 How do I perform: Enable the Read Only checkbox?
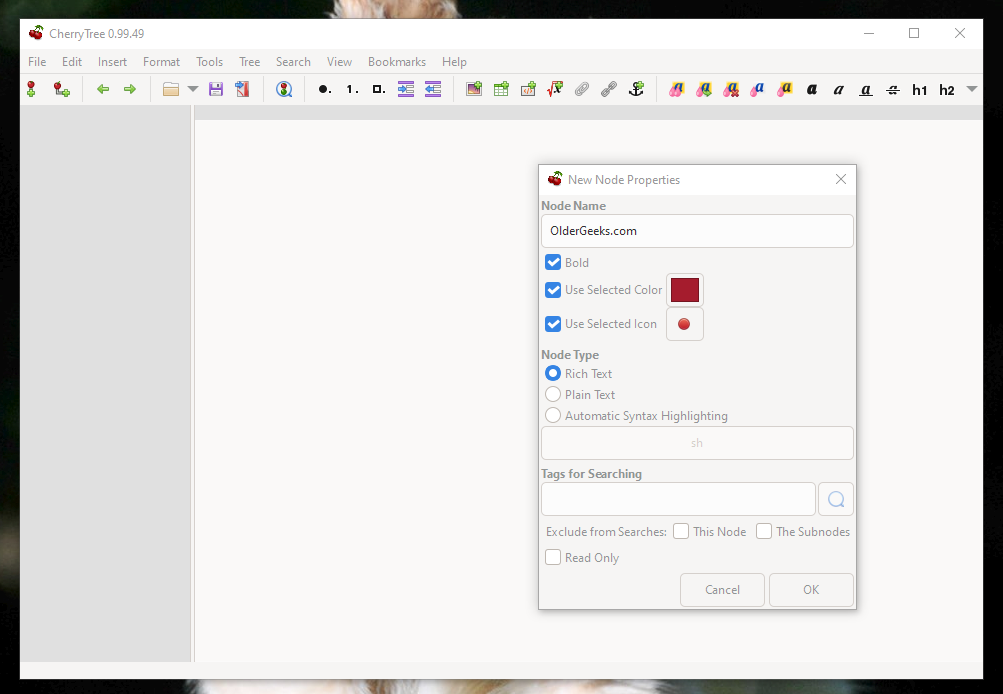tap(553, 558)
